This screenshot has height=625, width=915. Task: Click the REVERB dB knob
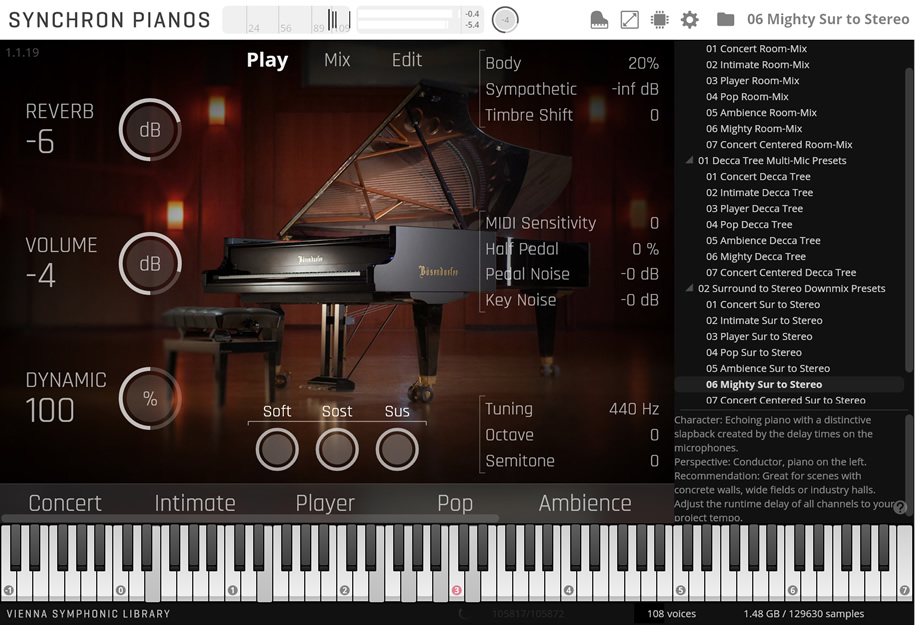[150, 130]
